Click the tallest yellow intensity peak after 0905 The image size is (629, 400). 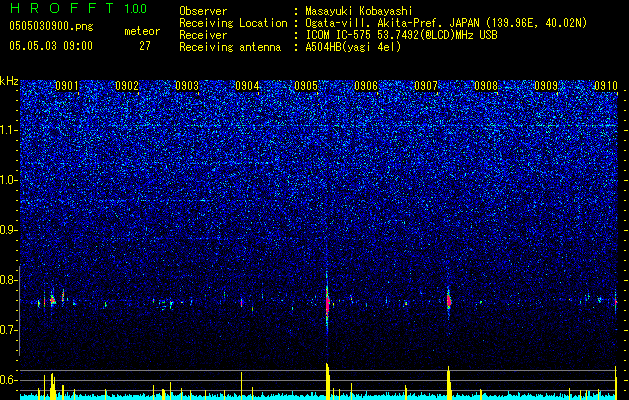click(327, 382)
